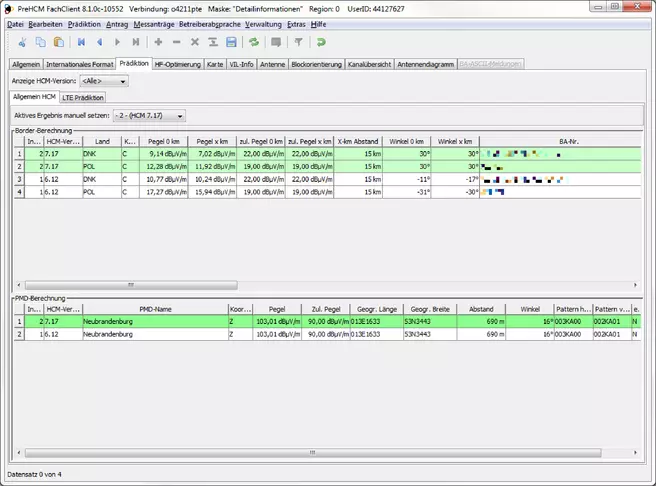
Task: Switch to Kanalübersicht tab
Action: click(369, 64)
